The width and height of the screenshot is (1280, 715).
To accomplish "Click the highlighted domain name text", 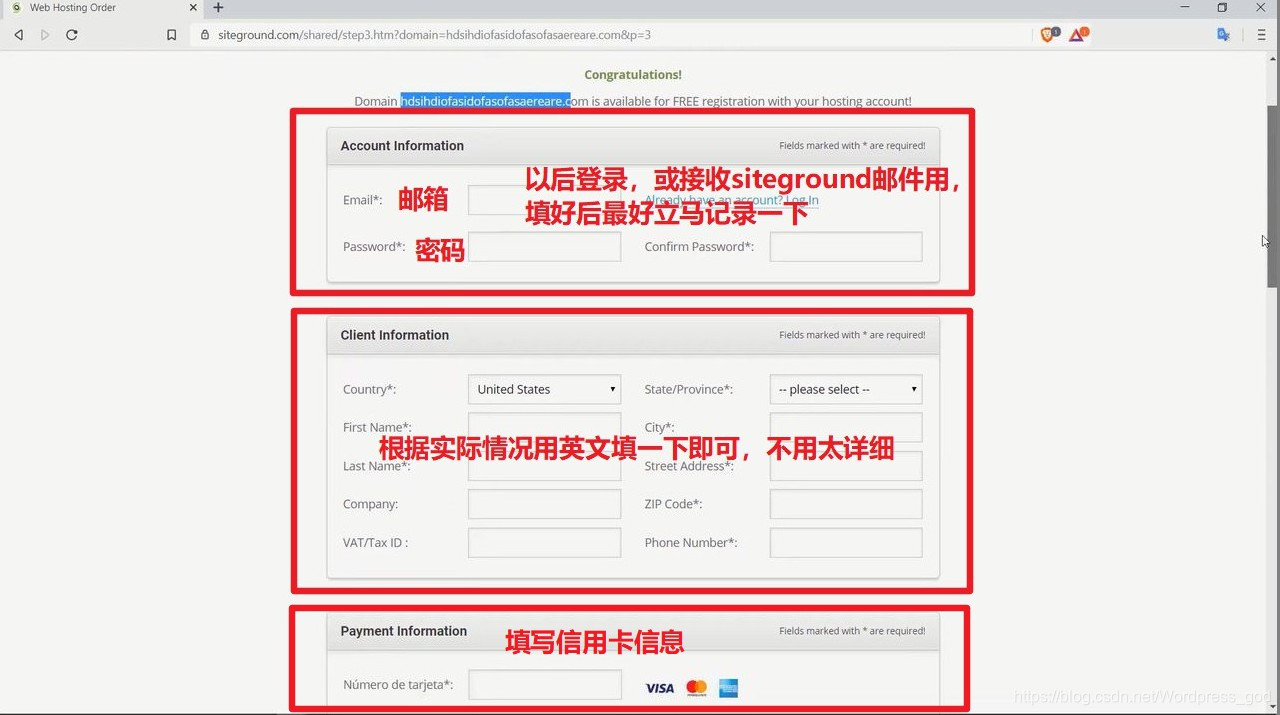I will pyautogui.click(x=485, y=101).
